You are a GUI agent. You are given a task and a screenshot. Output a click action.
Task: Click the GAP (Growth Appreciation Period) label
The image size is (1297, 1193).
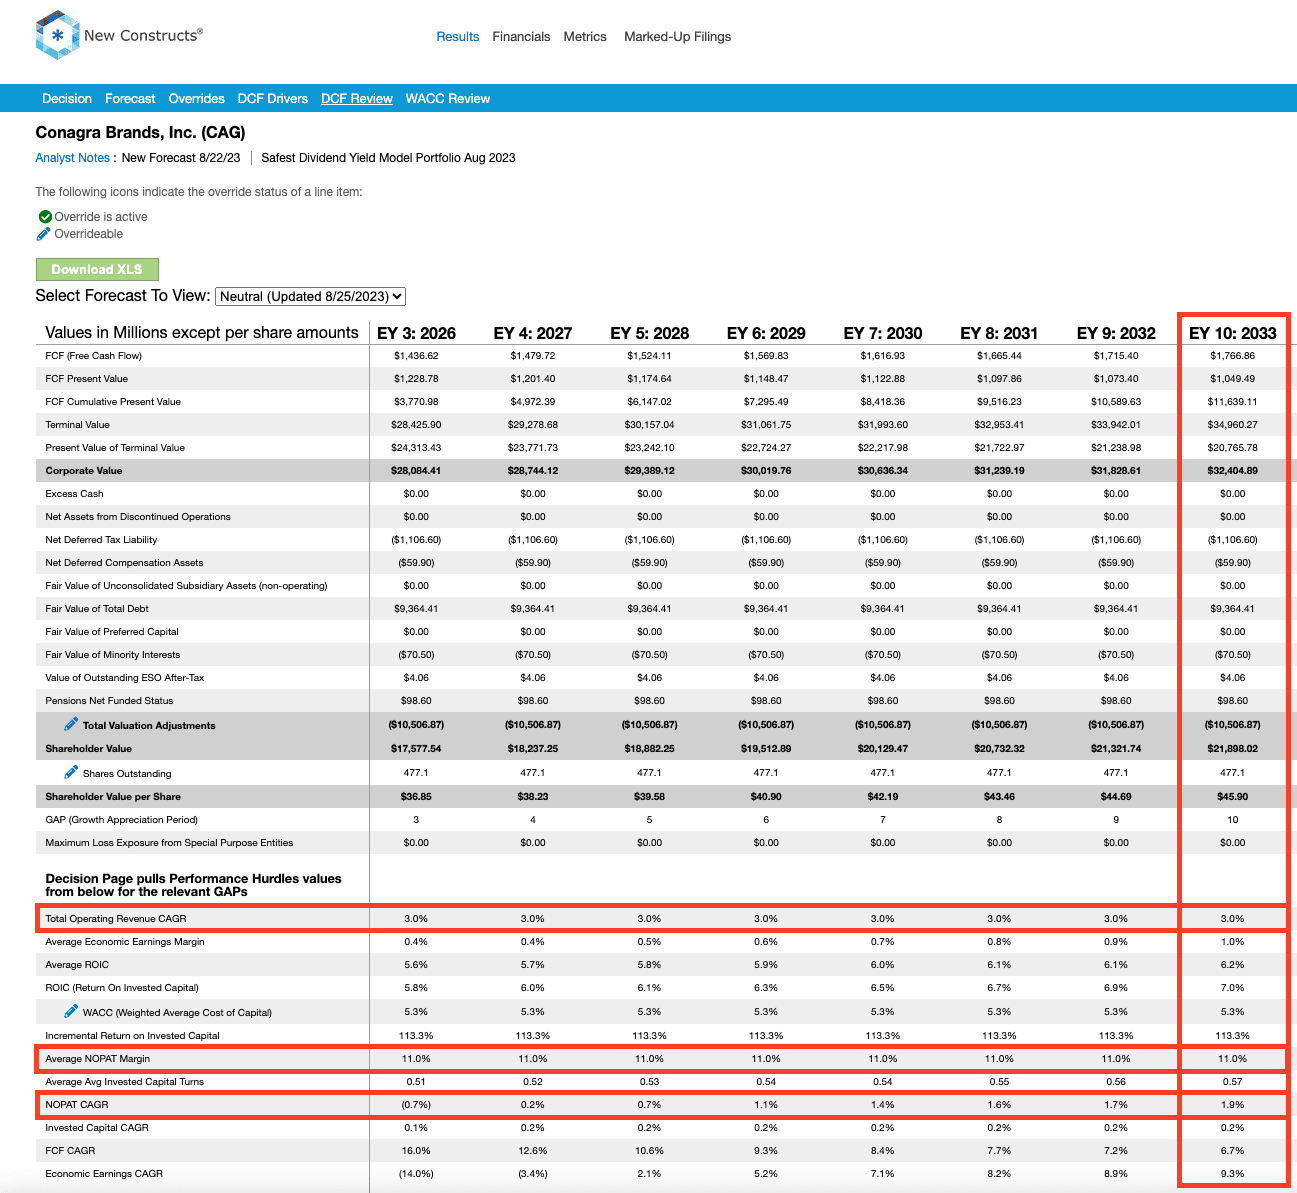[x=121, y=819]
